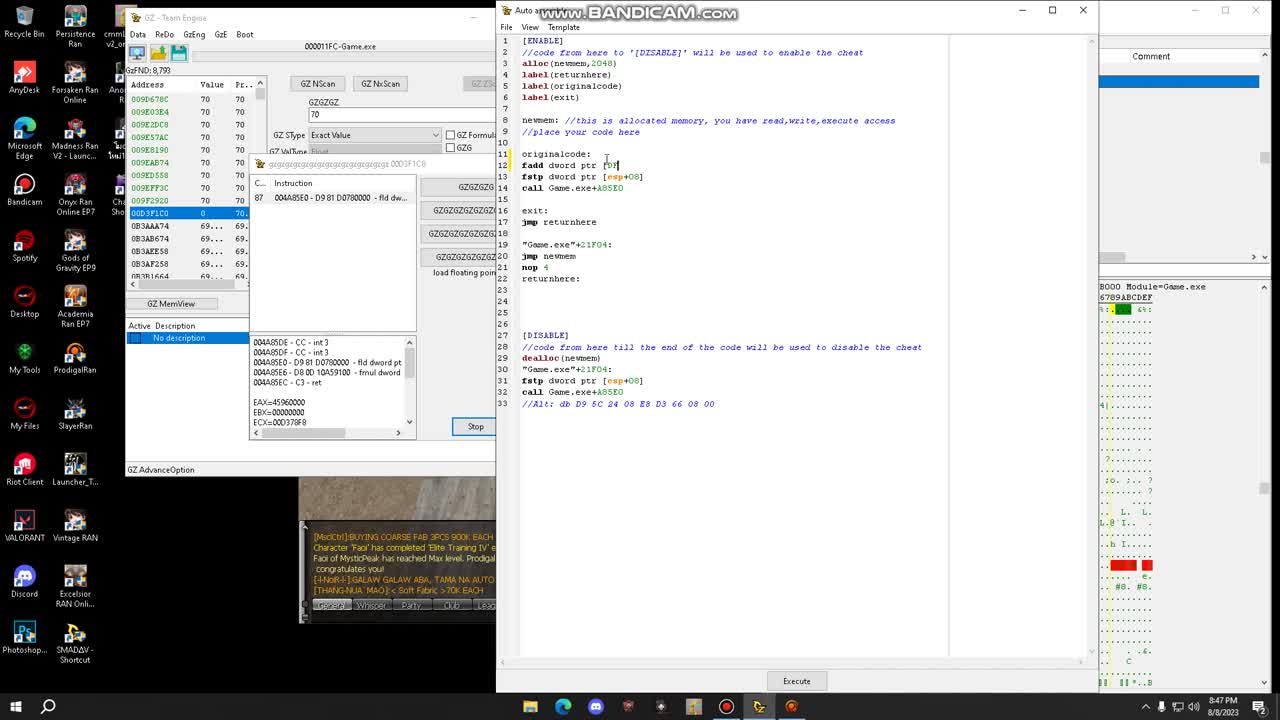Viewport: 1280px width, 720px height.
Task: Expand the GZ SType Exact Value dropdown
Action: 375,135
